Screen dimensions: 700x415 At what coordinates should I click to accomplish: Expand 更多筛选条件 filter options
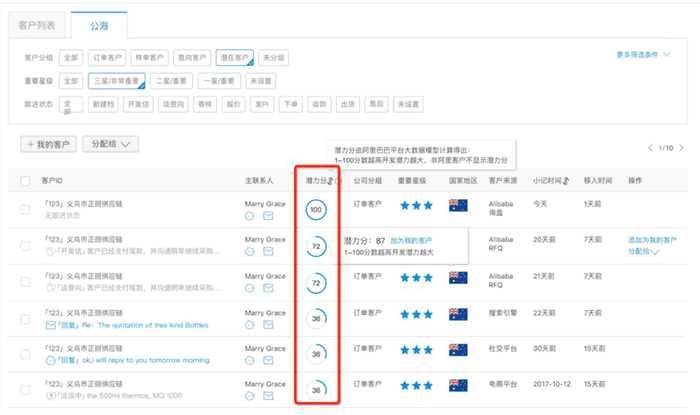(x=643, y=54)
